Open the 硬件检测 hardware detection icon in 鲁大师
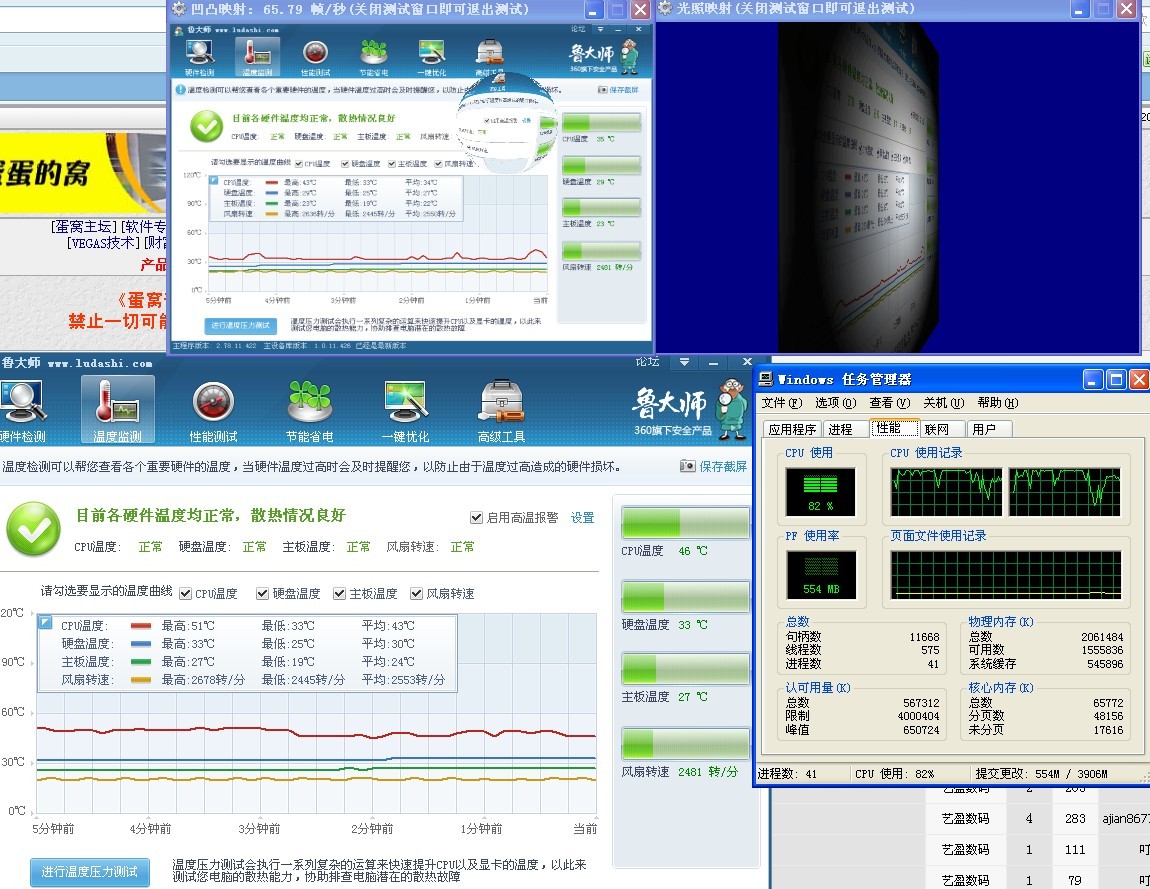Screen dimensions: 1150x889 pos(23,411)
